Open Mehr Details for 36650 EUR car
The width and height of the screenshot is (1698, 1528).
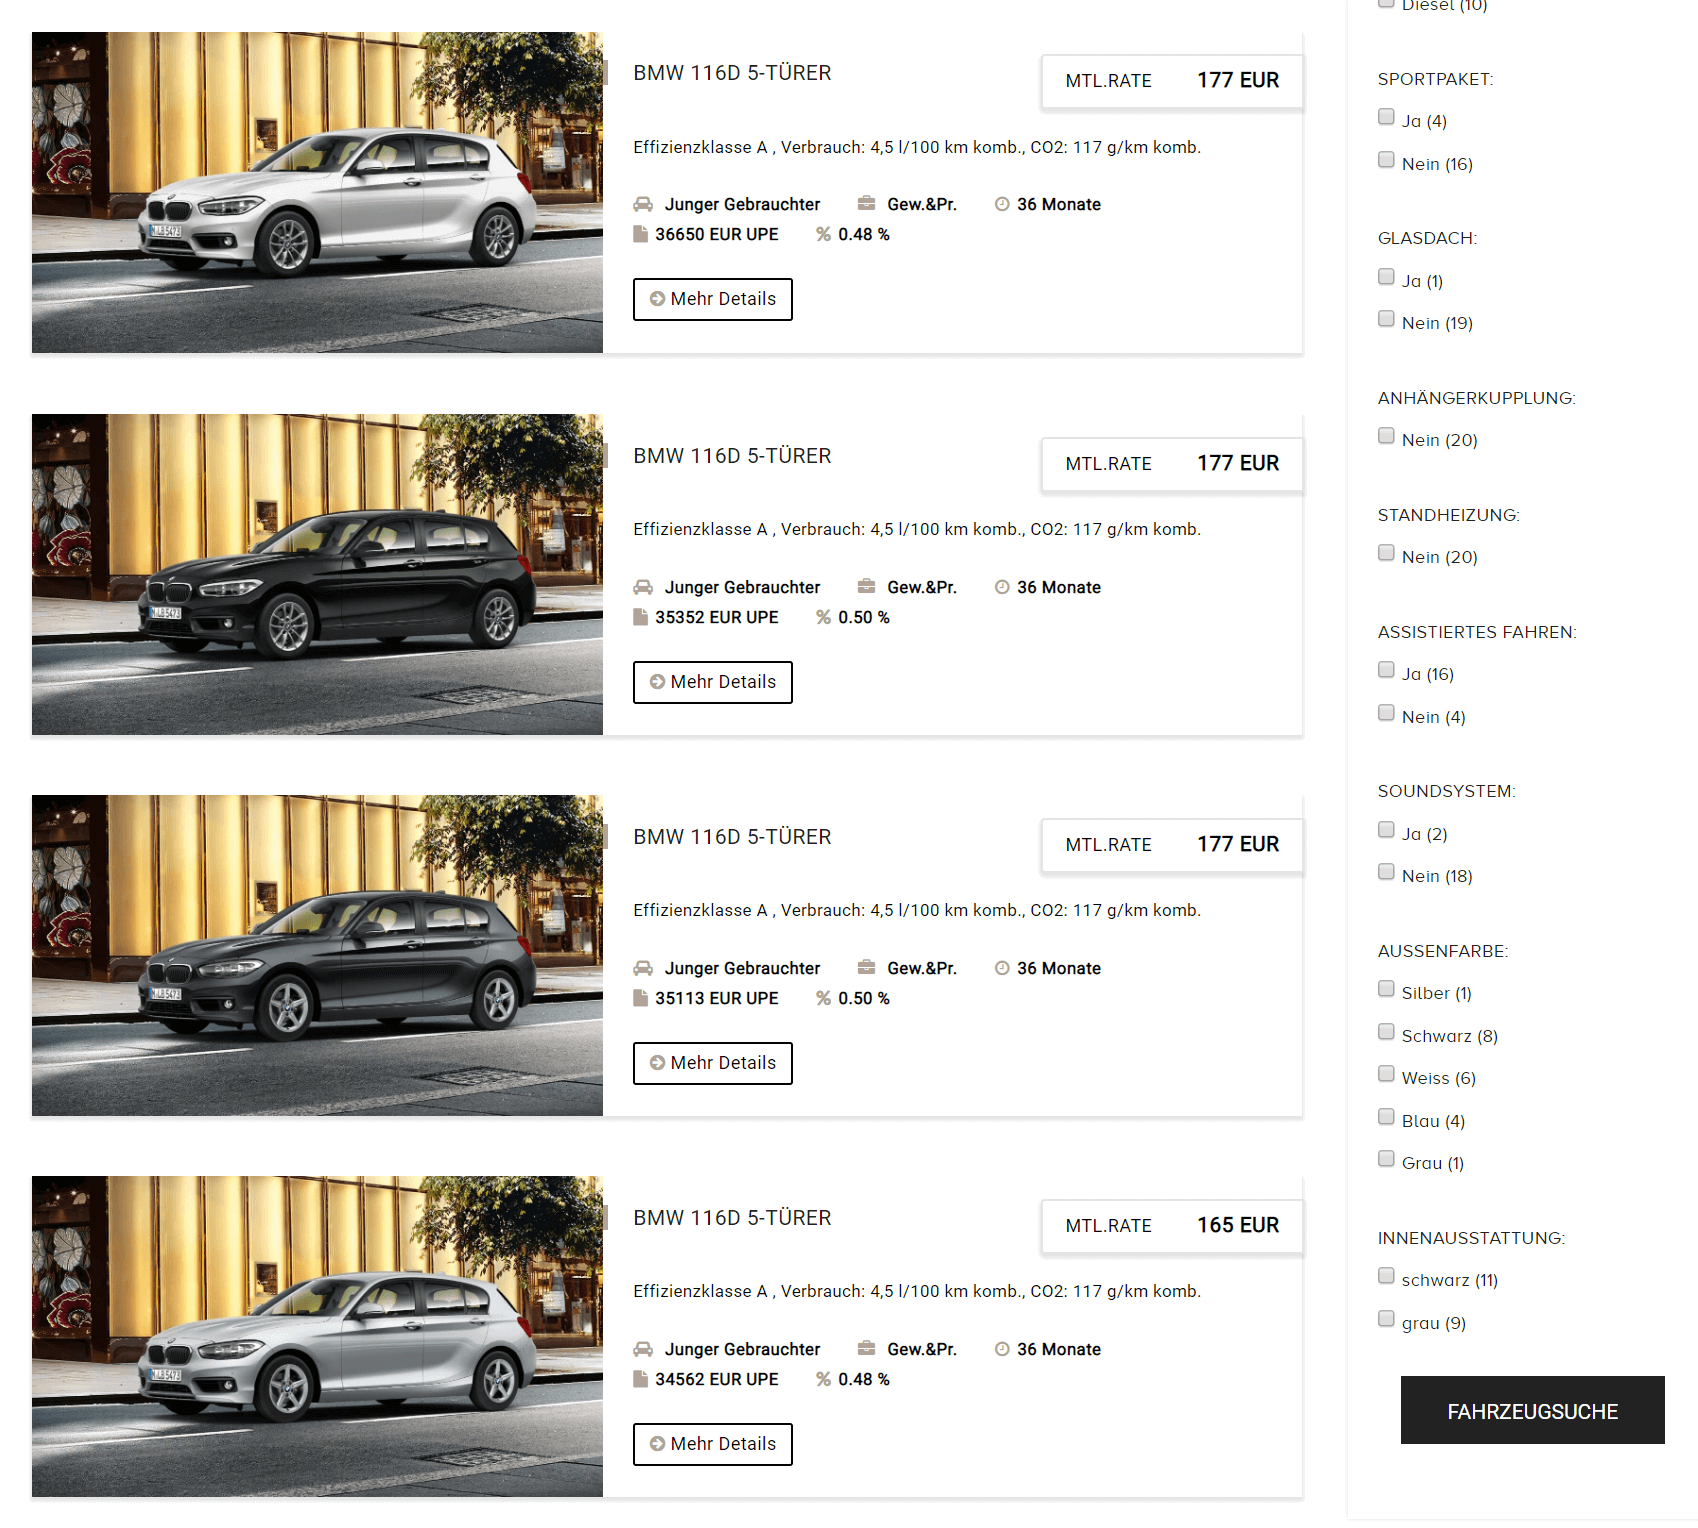tap(713, 299)
